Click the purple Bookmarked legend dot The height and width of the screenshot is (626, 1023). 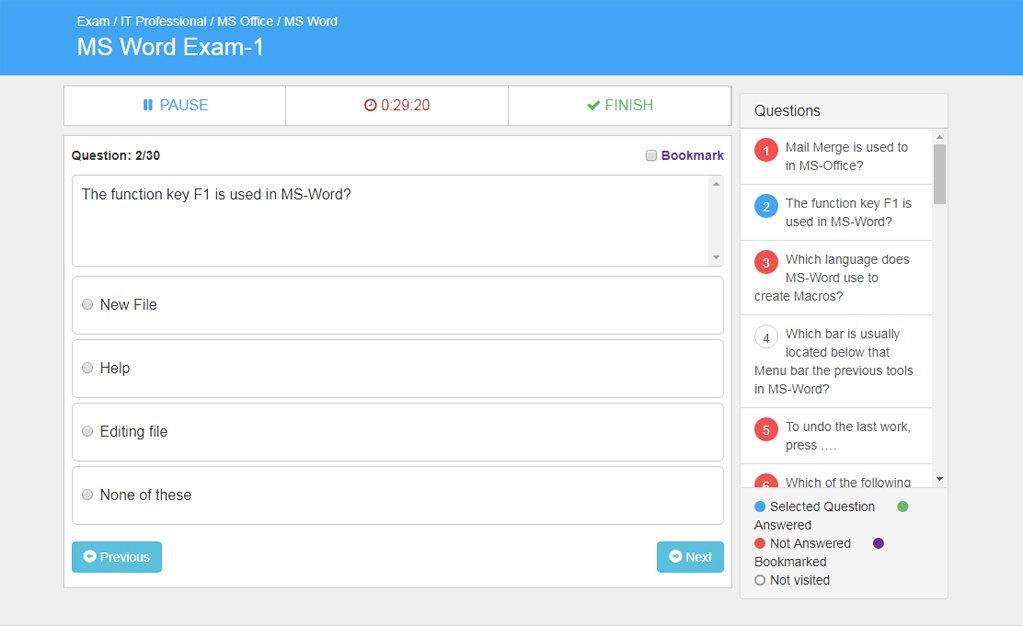[878, 543]
